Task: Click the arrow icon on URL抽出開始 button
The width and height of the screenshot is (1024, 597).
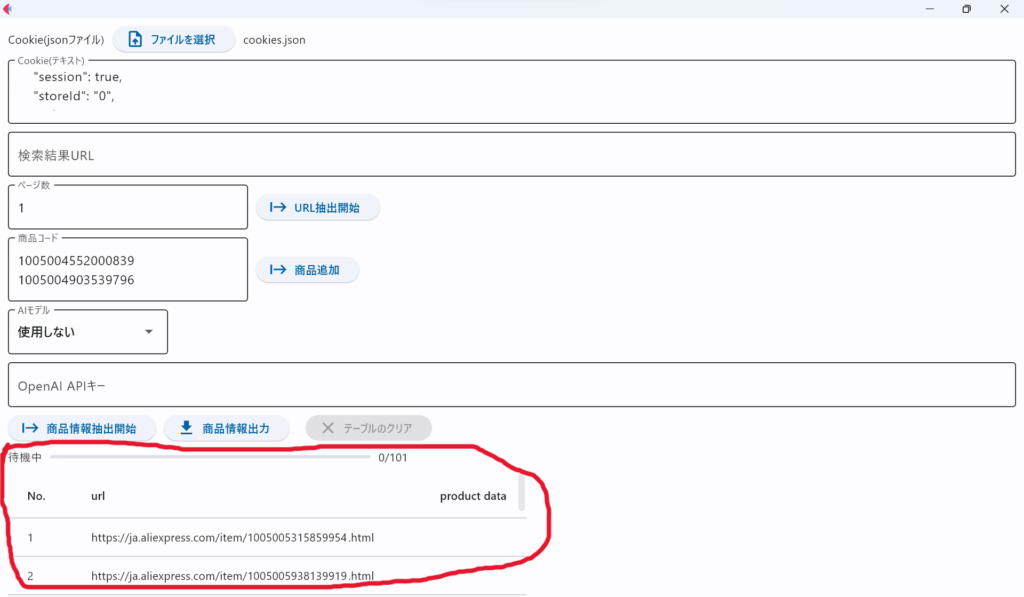Action: tap(278, 208)
